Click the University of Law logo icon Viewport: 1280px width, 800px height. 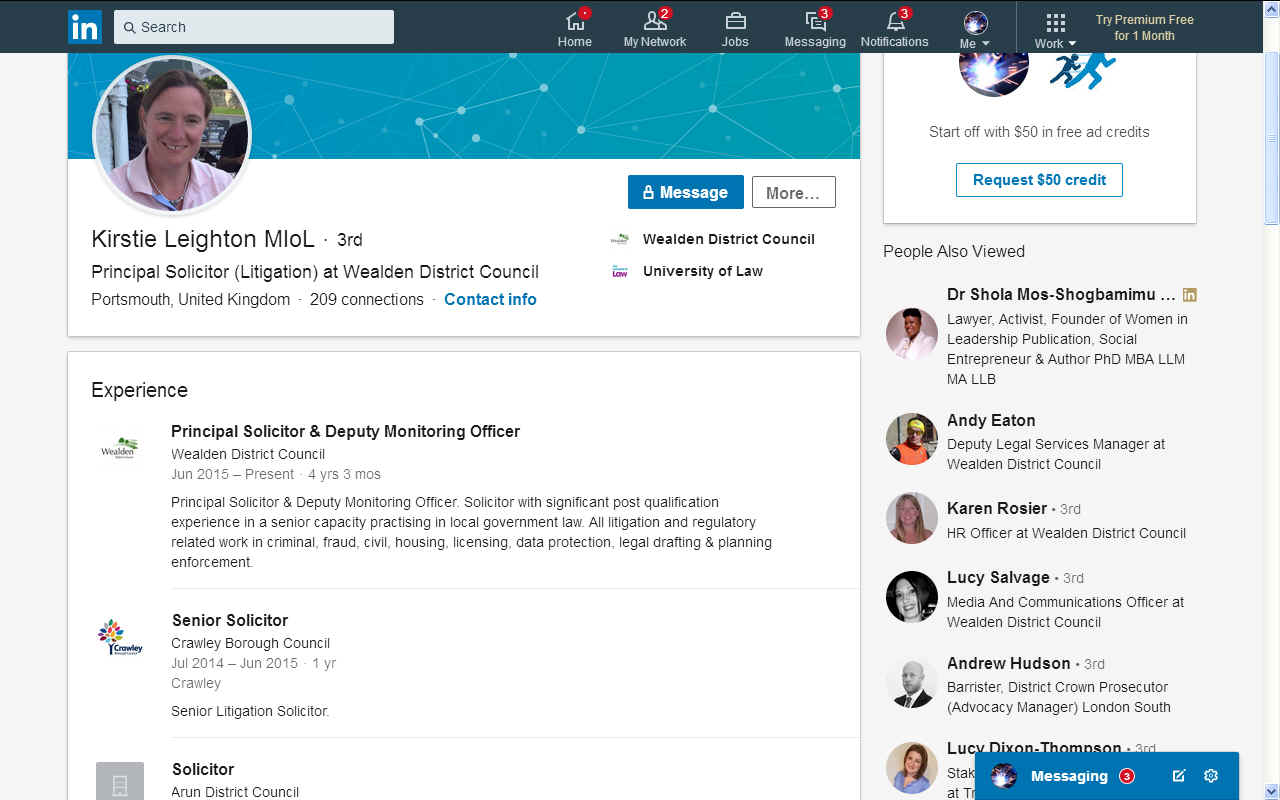pos(620,271)
